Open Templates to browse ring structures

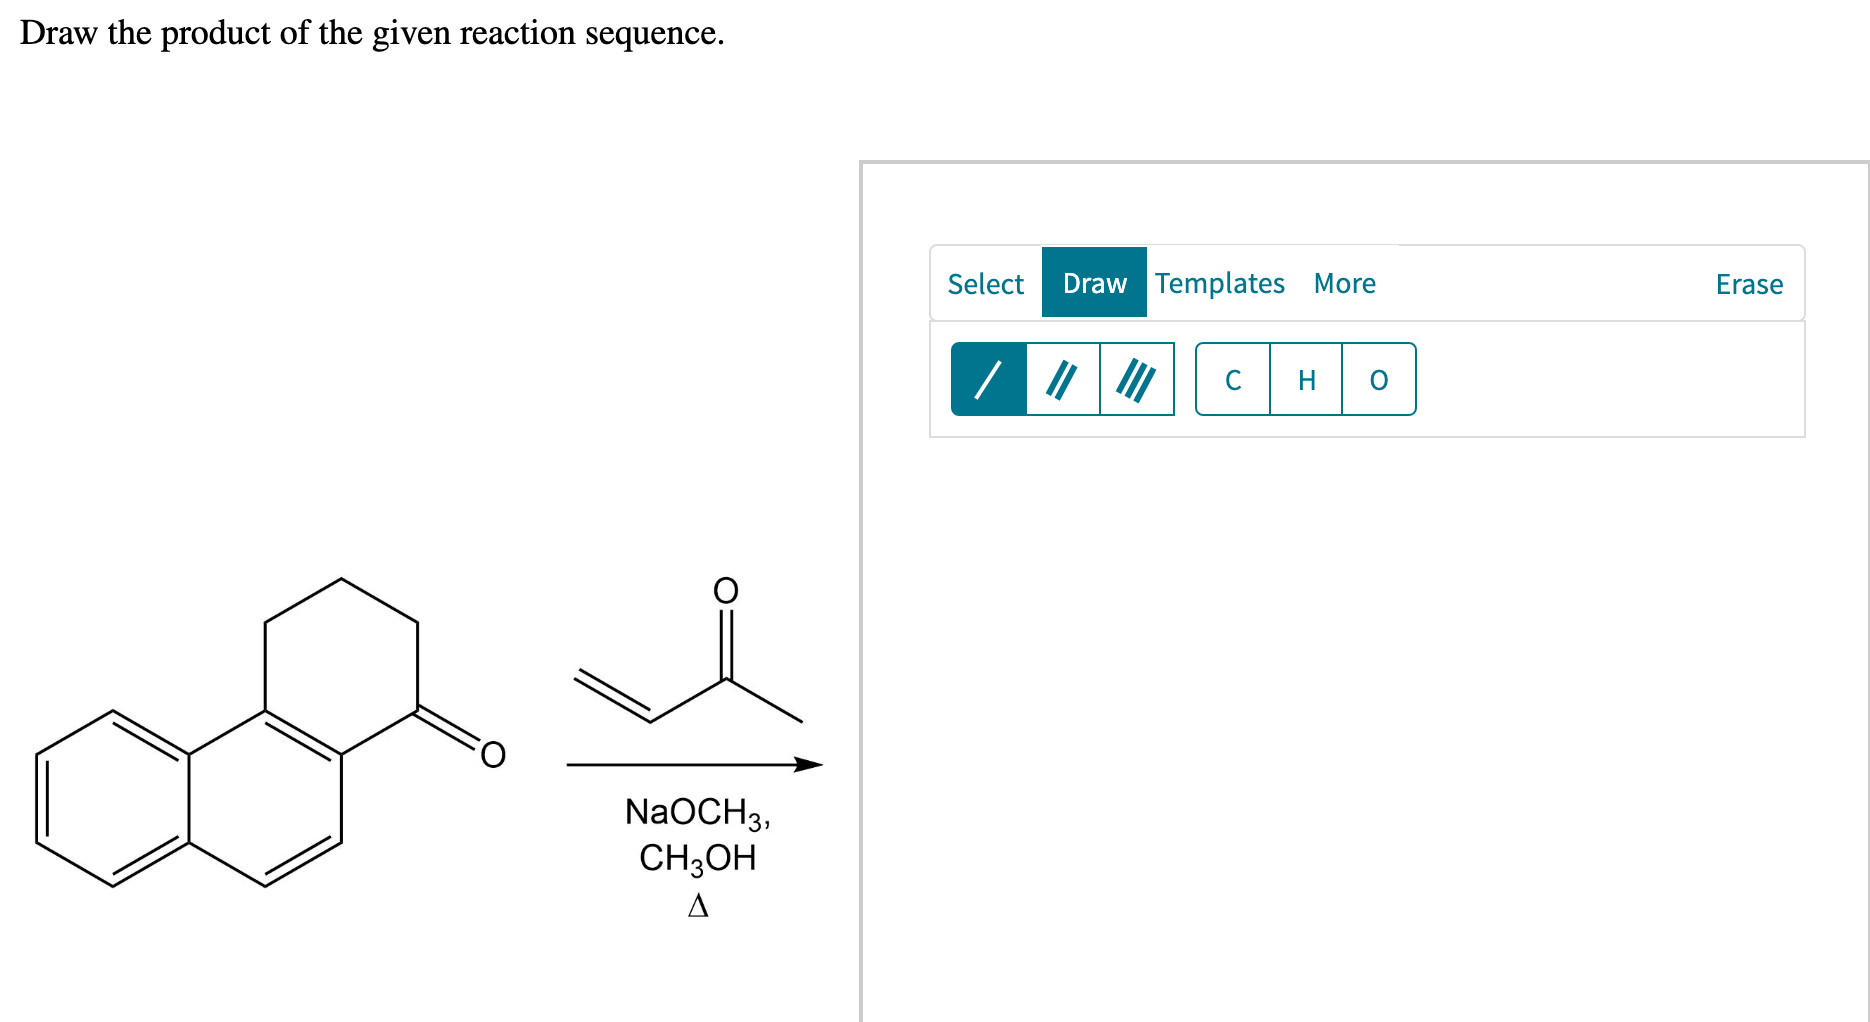click(x=1219, y=283)
